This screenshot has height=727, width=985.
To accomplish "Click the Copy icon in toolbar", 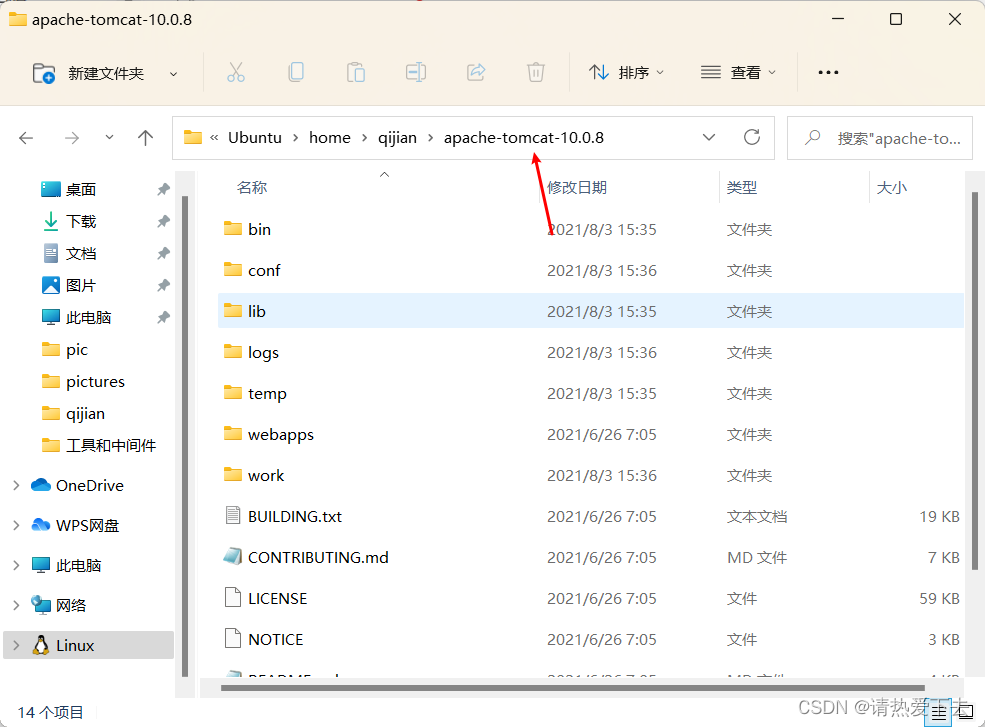I will tap(296, 73).
